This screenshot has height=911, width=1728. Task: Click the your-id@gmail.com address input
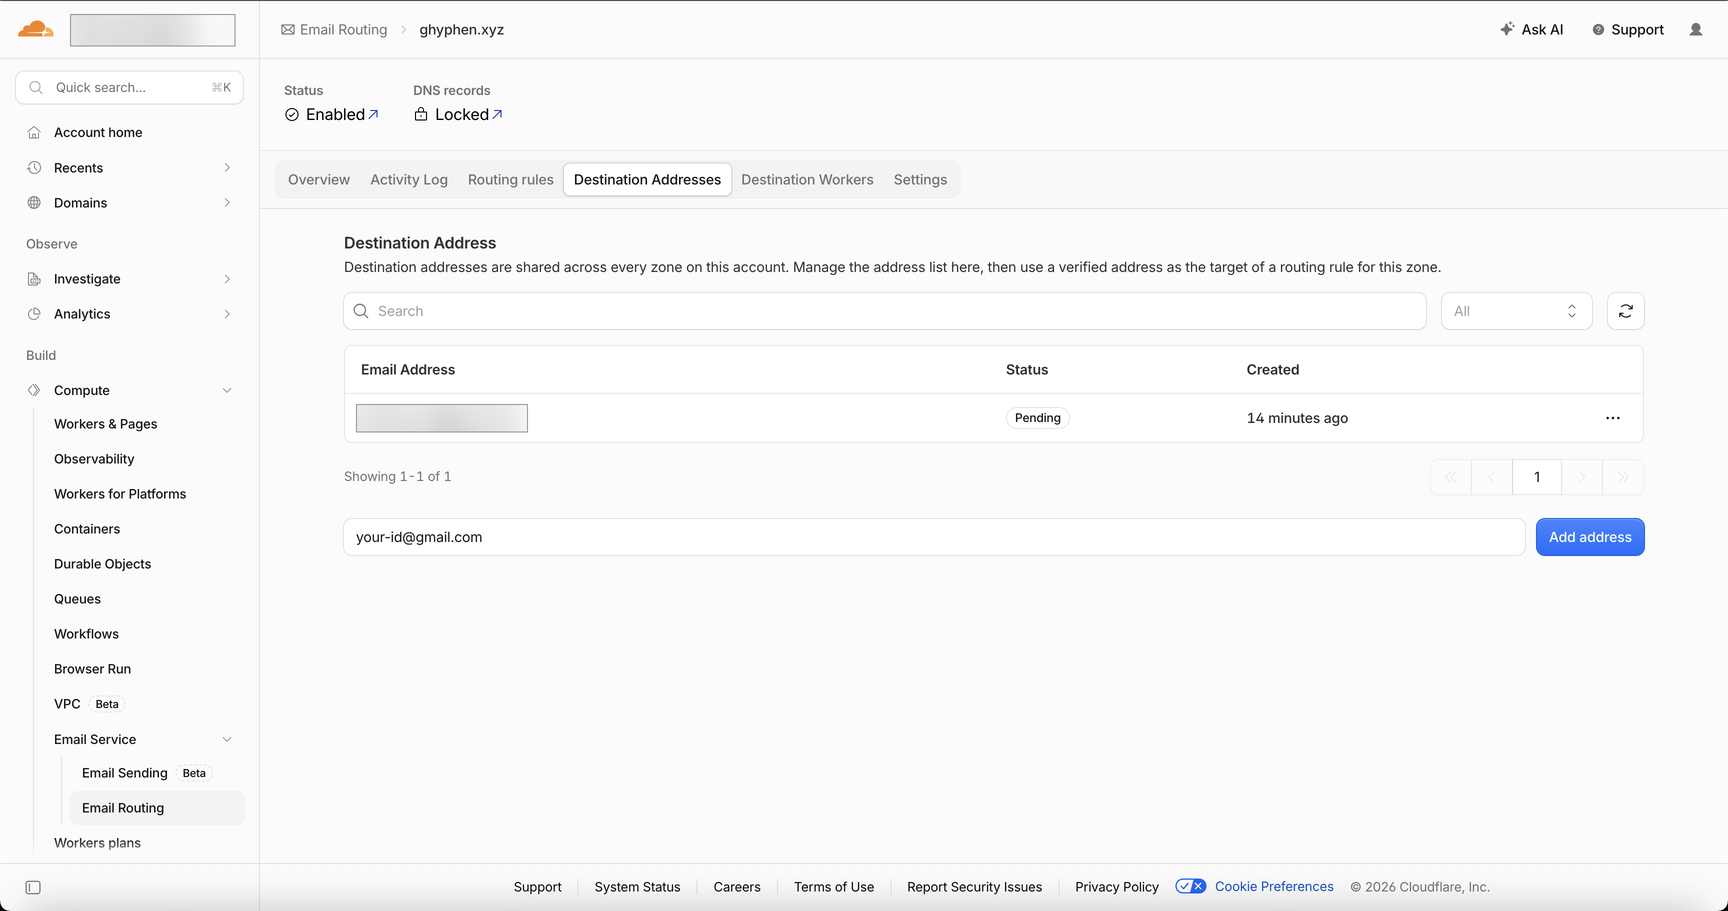tap(934, 537)
